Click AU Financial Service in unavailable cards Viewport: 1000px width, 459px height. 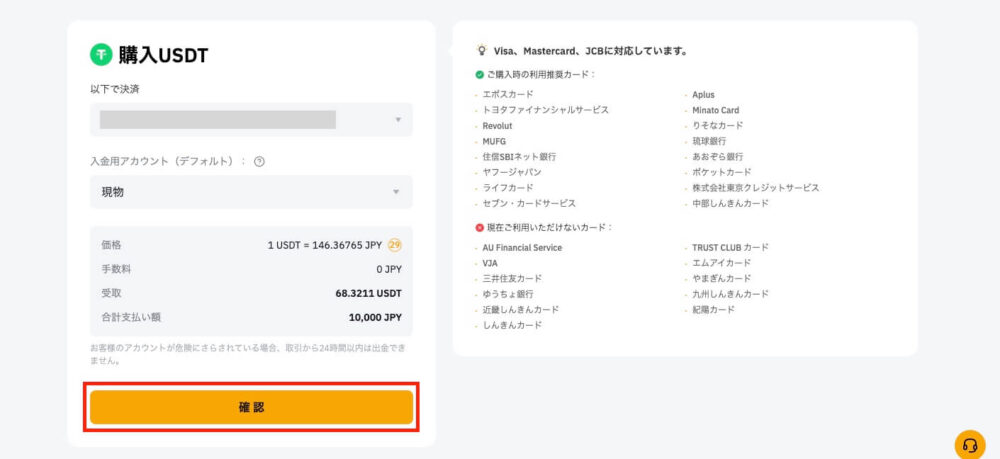coord(522,247)
